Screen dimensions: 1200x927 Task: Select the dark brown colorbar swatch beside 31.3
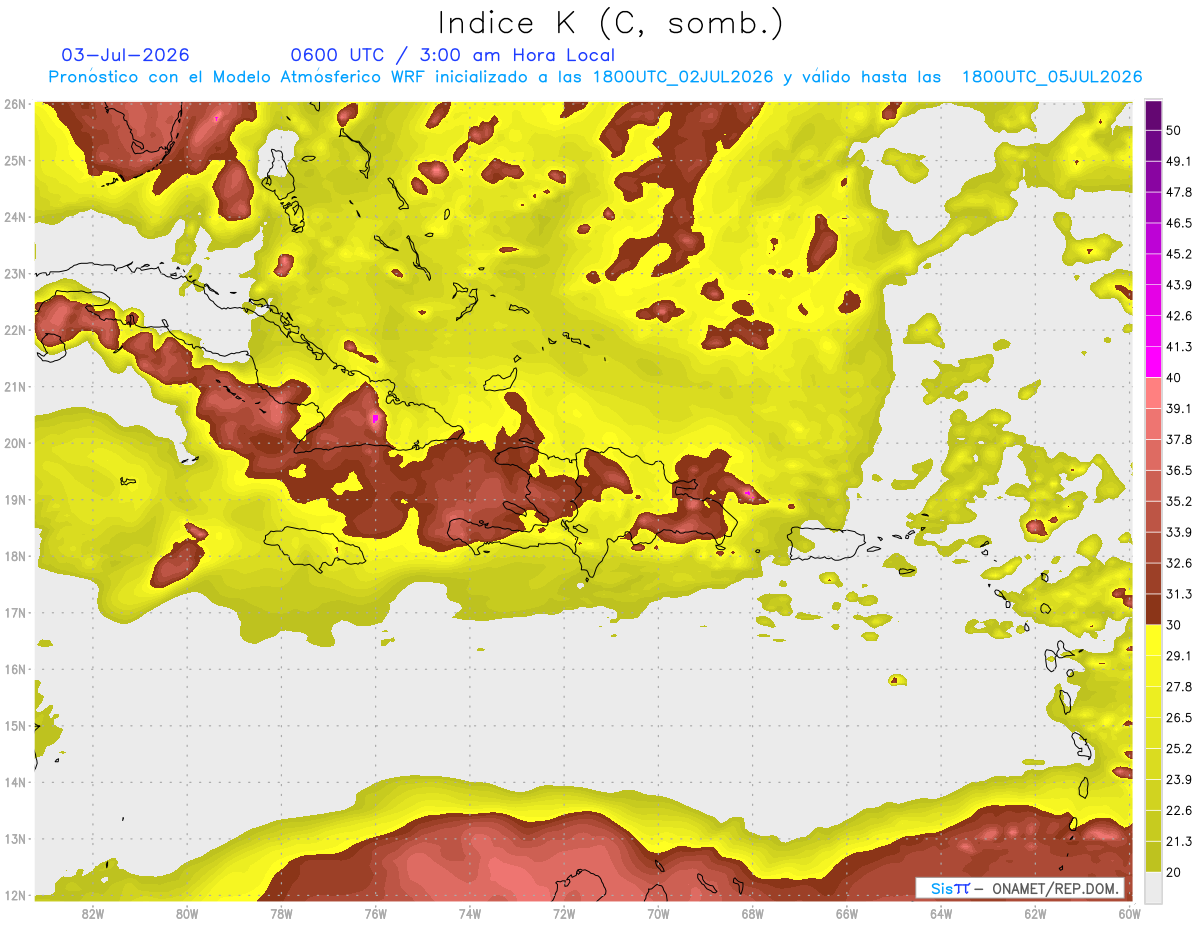pyautogui.click(x=1153, y=609)
